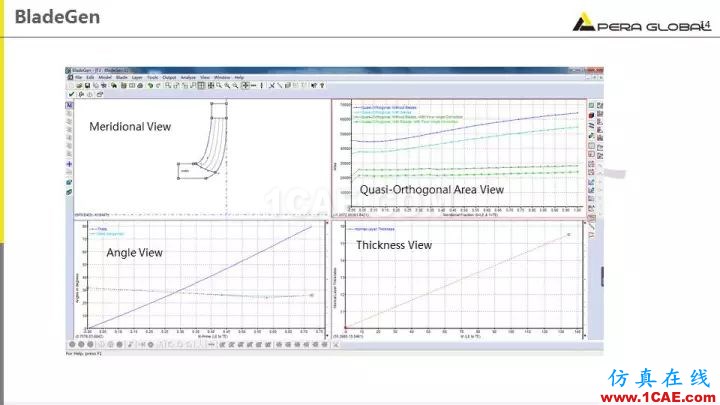This screenshot has width=720, height=405.
Task: Click the PERA GLOBAL logo
Action: point(642,23)
